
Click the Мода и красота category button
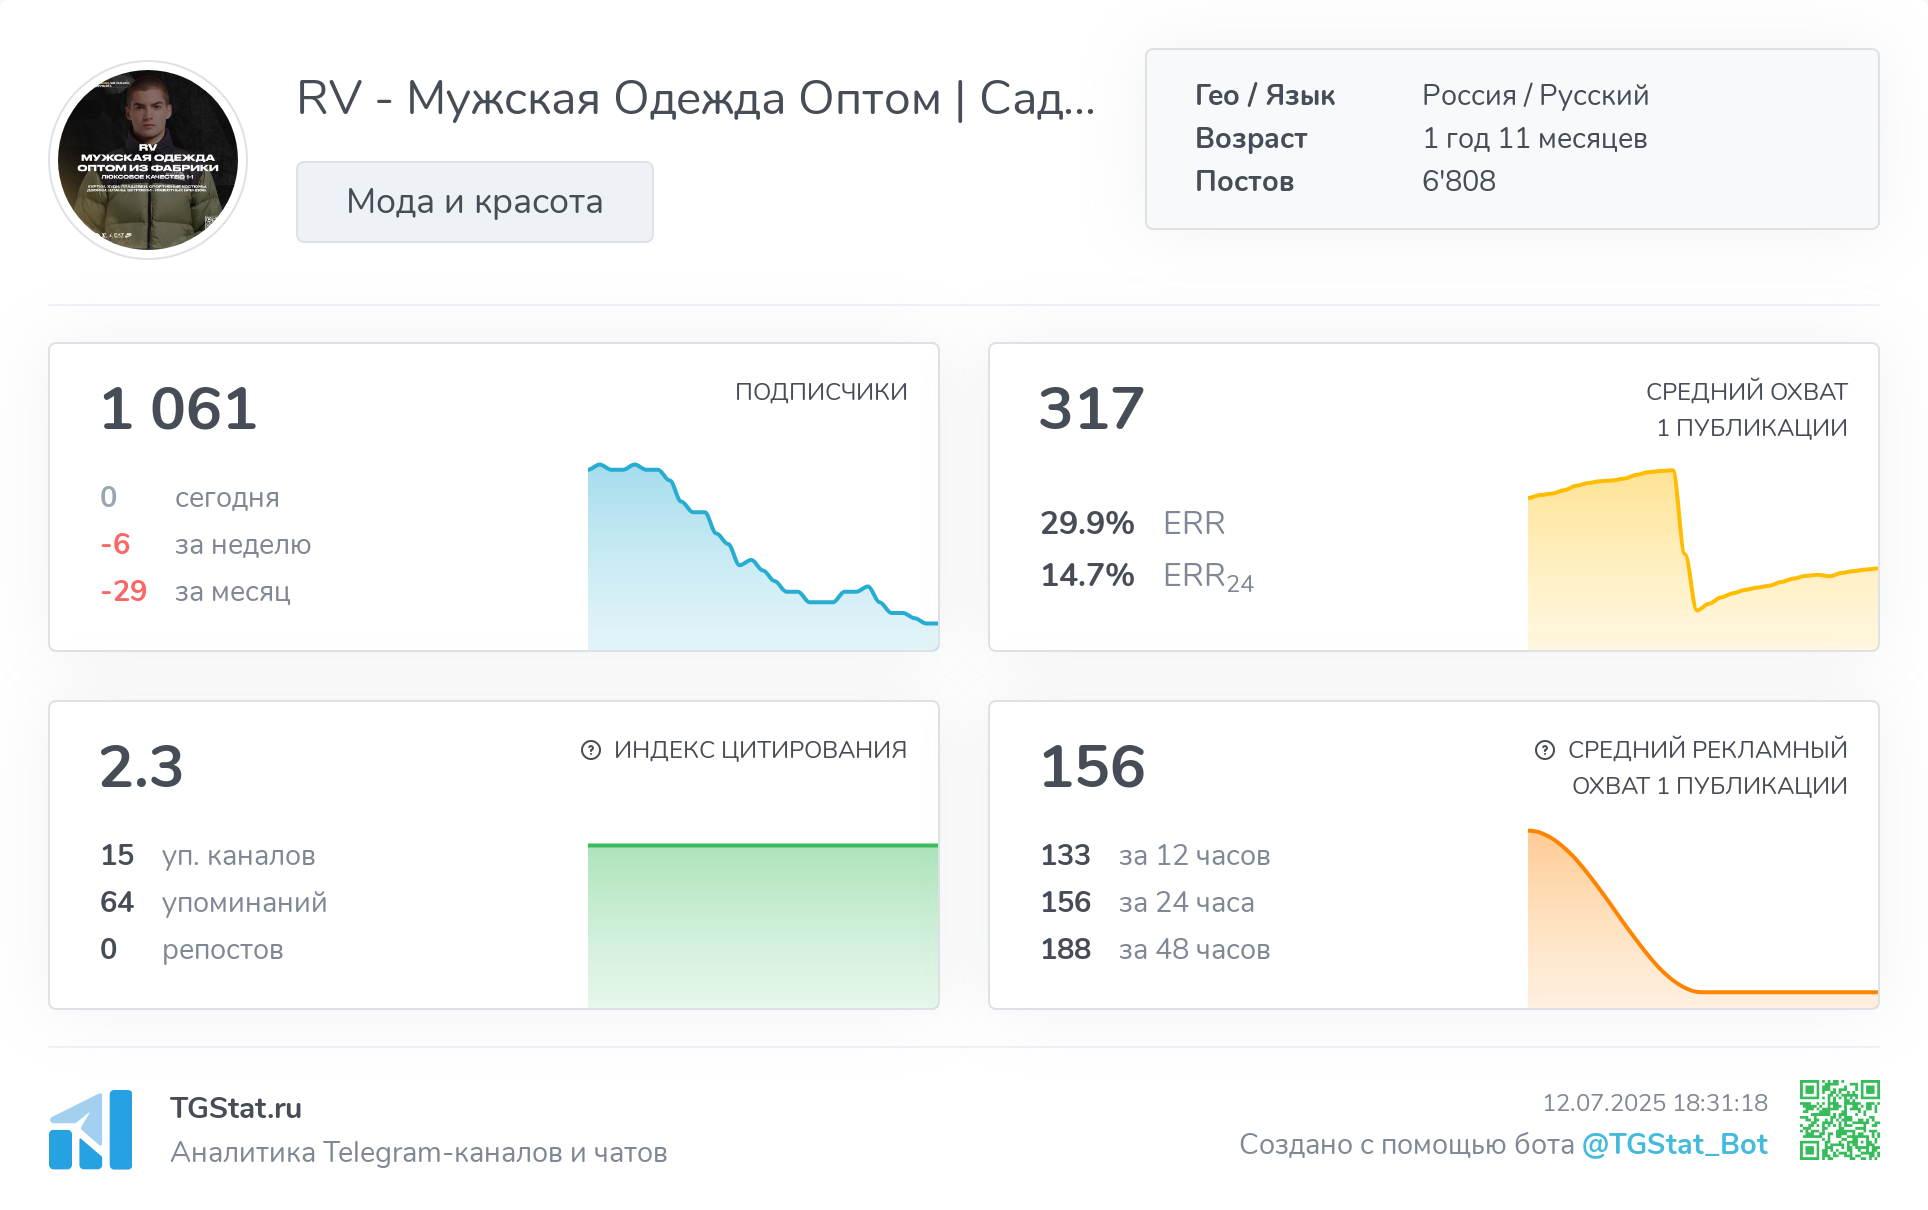point(475,202)
